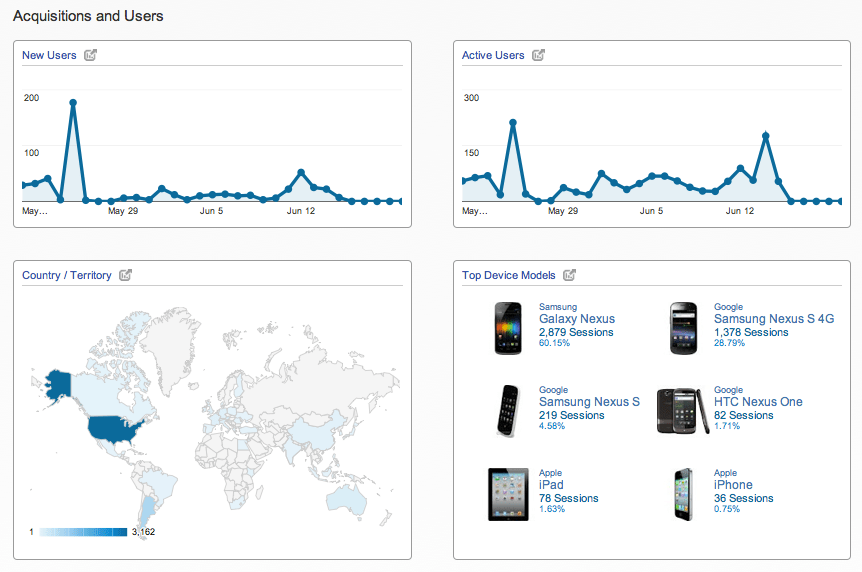Screen dimensions: 862x572
Task: Click the Galaxy Nexus phone thumbnail
Action: (x=508, y=328)
